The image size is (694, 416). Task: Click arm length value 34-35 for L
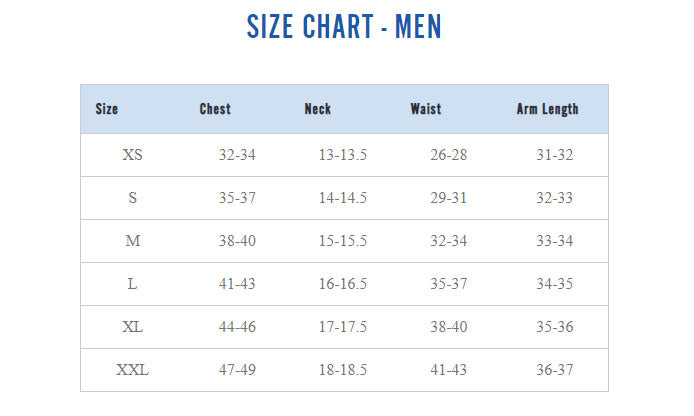point(555,284)
